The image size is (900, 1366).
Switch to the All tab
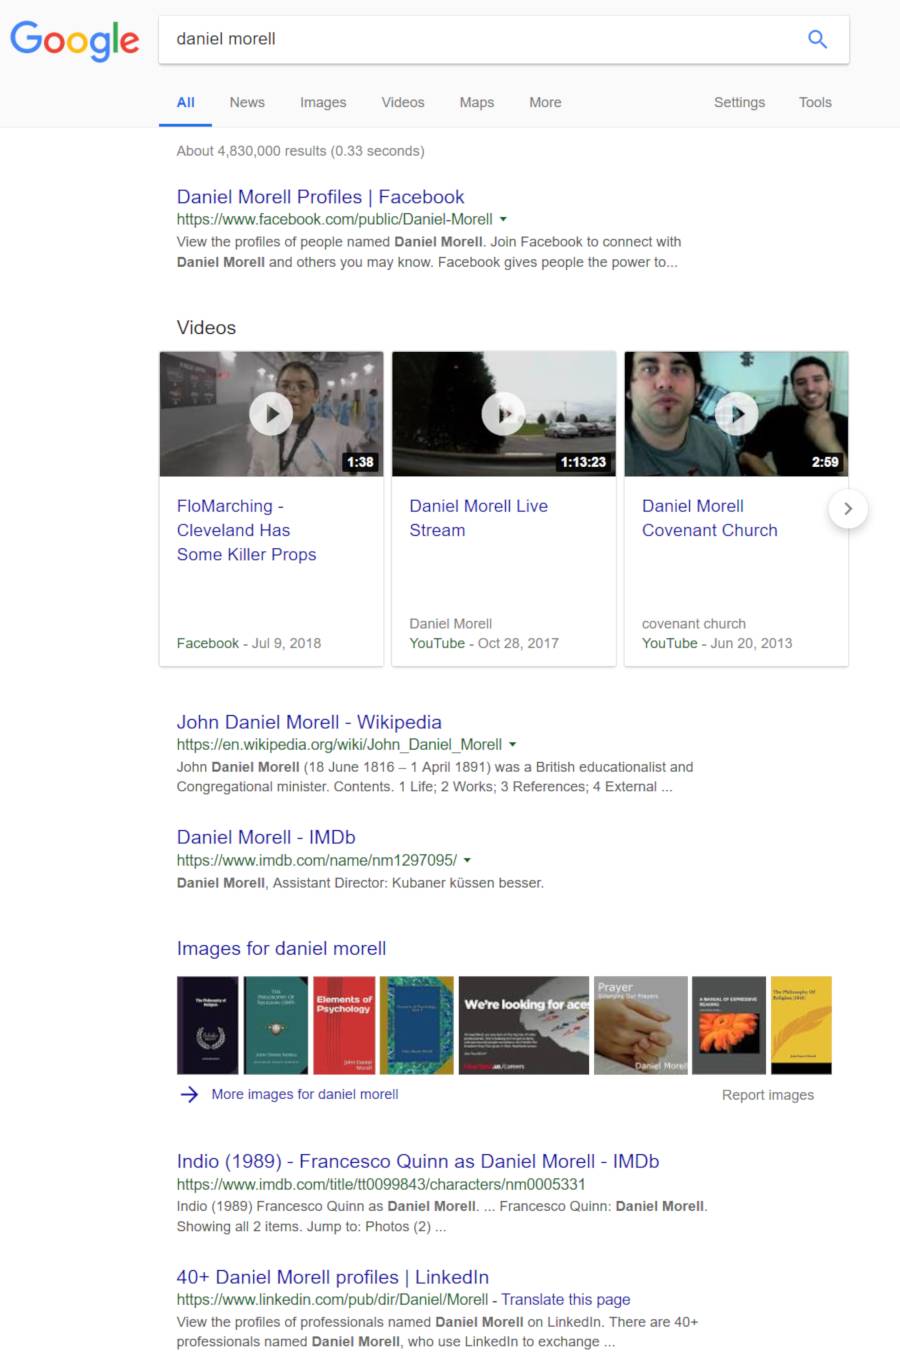point(185,102)
